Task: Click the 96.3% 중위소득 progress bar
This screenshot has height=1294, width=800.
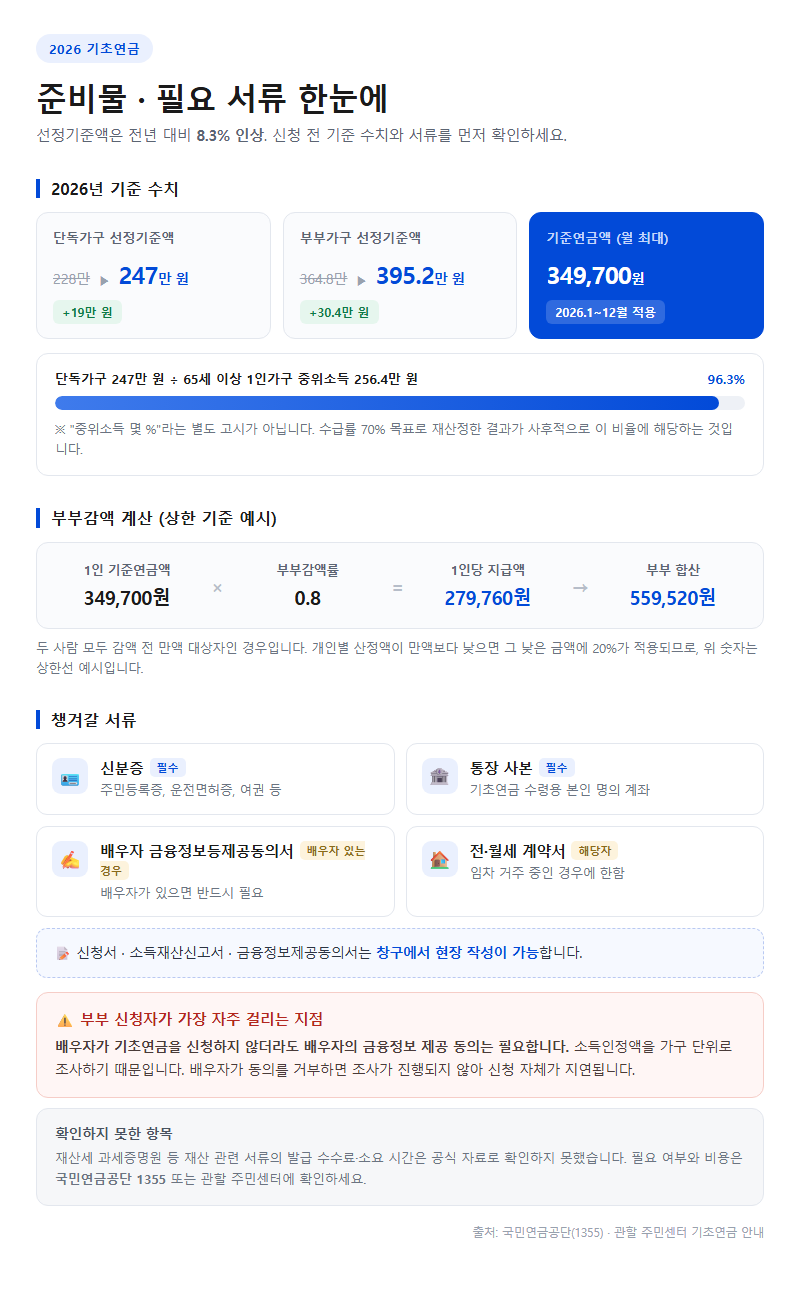Action: pos(400,403)
